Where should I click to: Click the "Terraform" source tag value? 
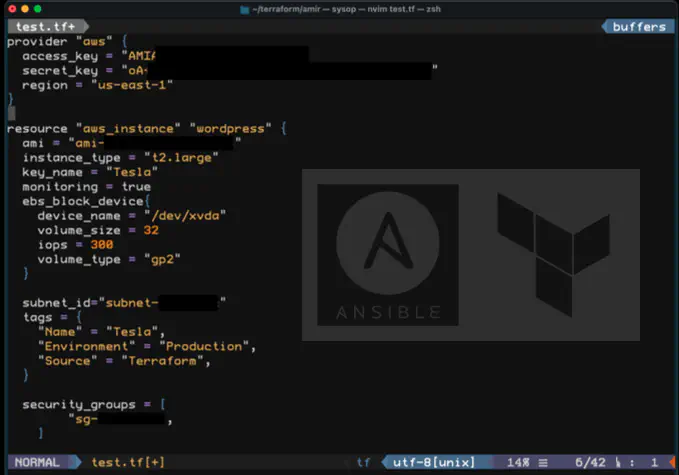pyautogui.click(x=162, y=361)
